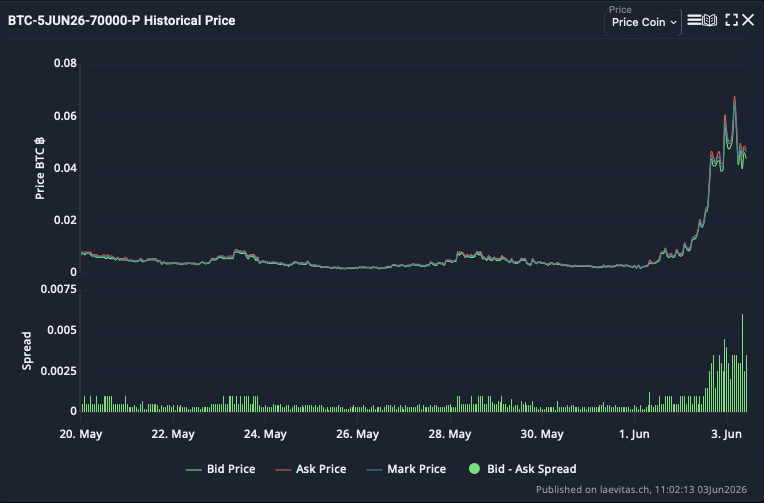Expand chart to fullscreen
Image resolution: width=764 pixels, height=503 pixels.
click(x=731, y=20)
